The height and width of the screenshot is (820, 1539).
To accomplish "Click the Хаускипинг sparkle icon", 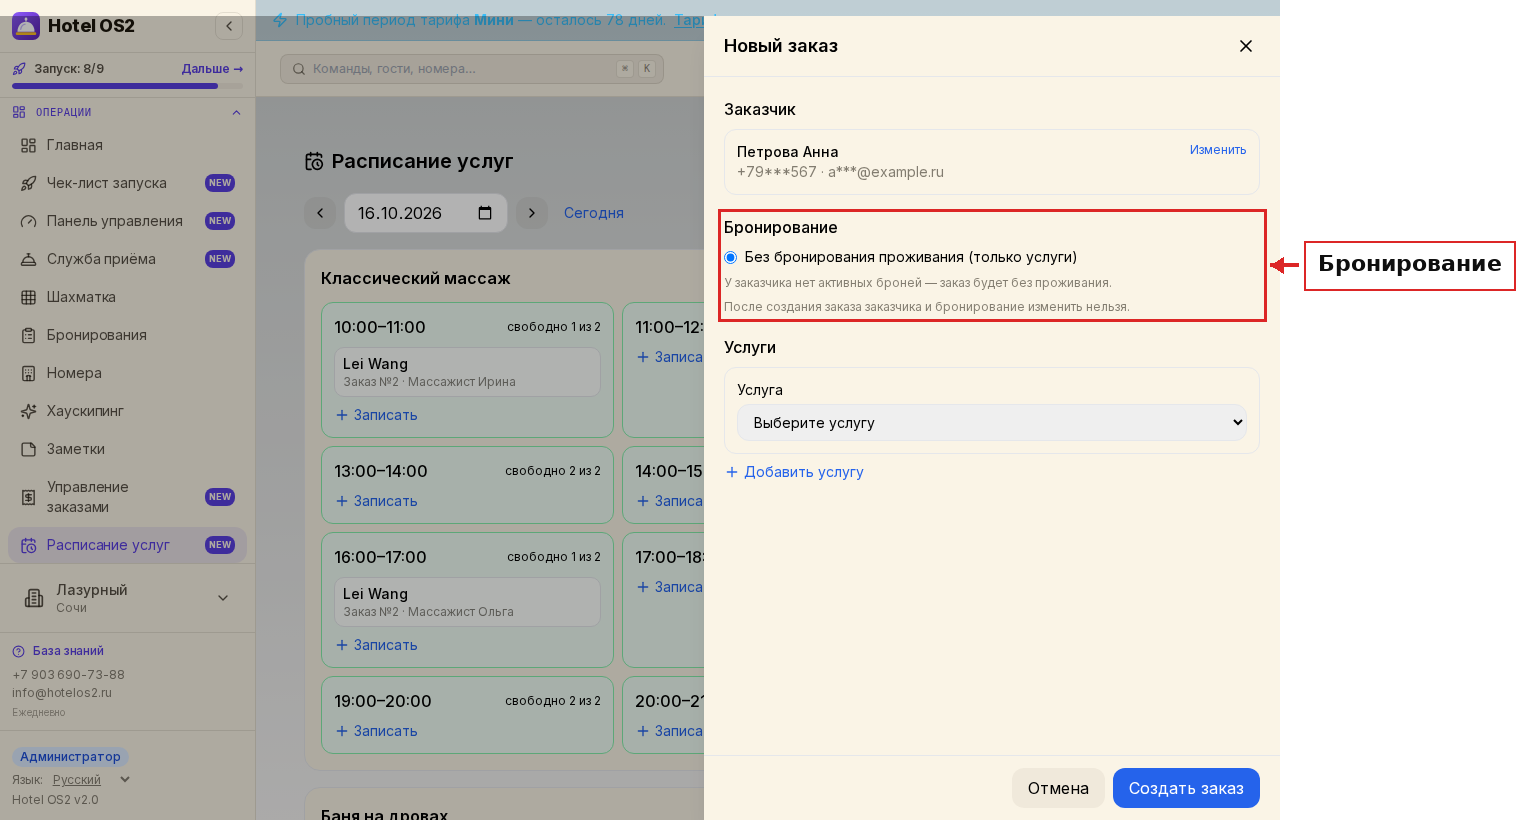I will [29, 411].
